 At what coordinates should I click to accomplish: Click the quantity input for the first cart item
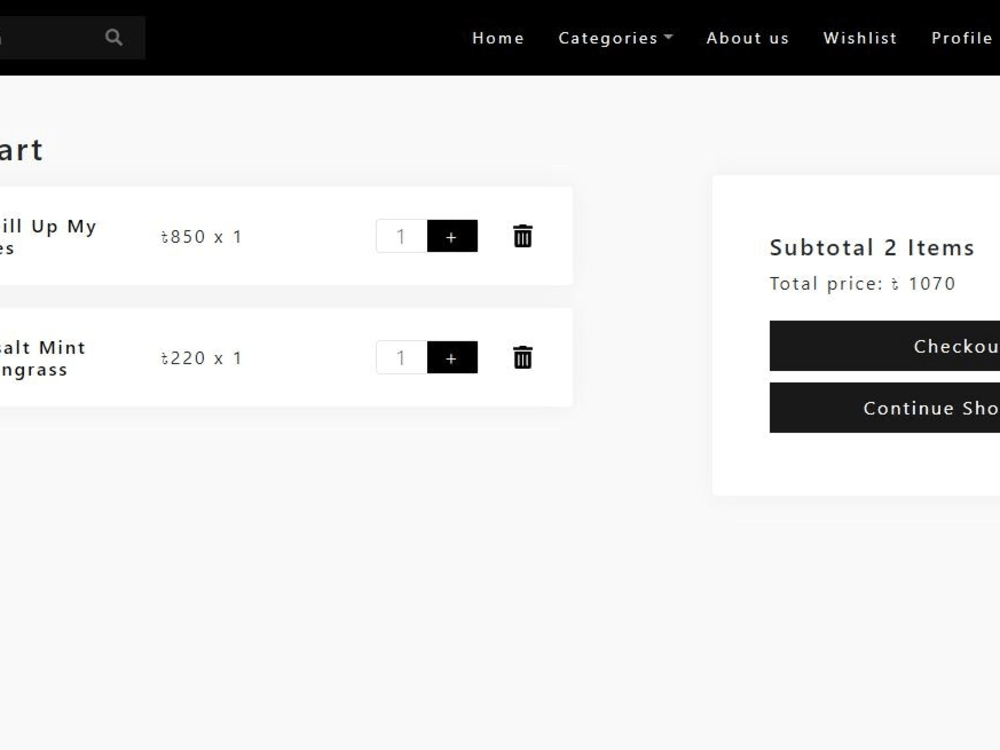tap(400, 236)
